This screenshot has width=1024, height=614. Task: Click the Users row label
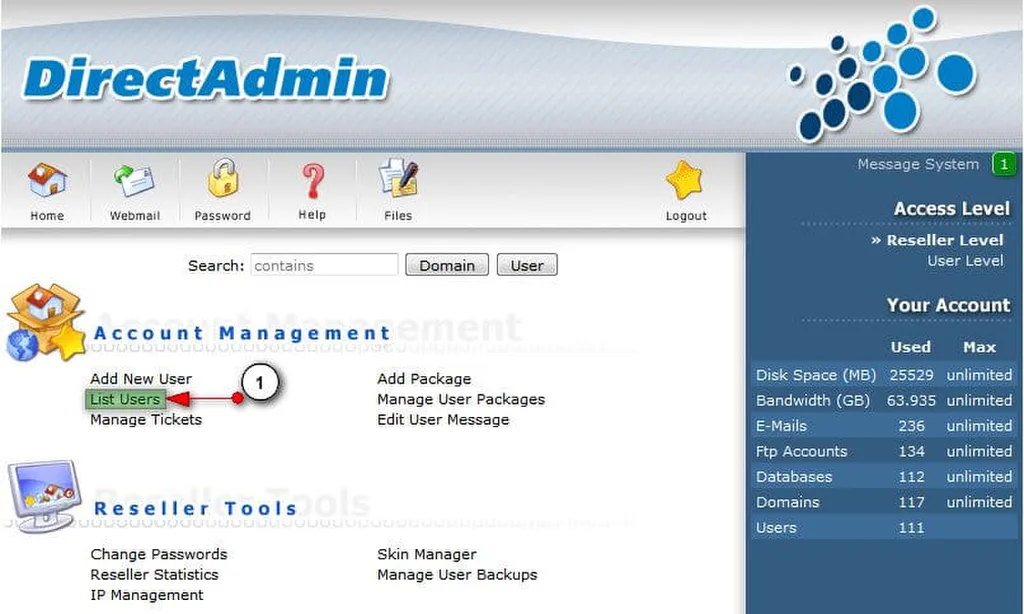(x=776, y=527)
